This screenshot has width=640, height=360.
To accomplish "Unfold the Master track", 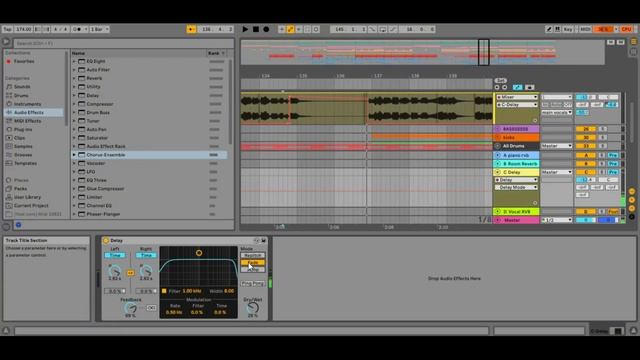I will point(498,220).
